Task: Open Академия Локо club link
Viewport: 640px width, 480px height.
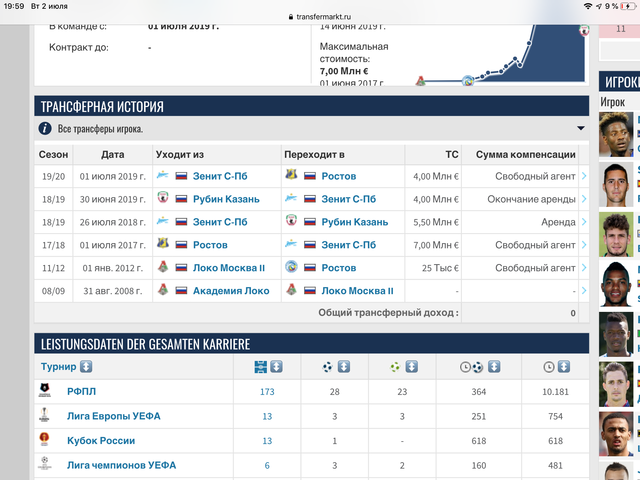Action: (x=231, y=291)
